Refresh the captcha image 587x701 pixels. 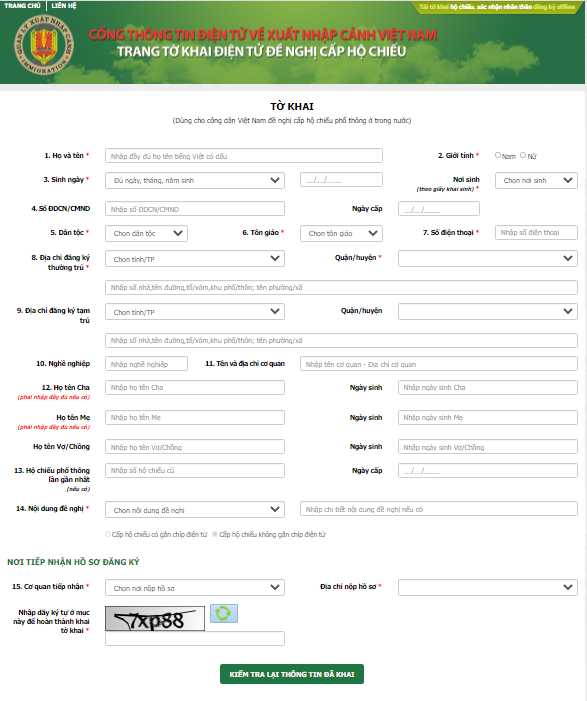click(224, 613)
